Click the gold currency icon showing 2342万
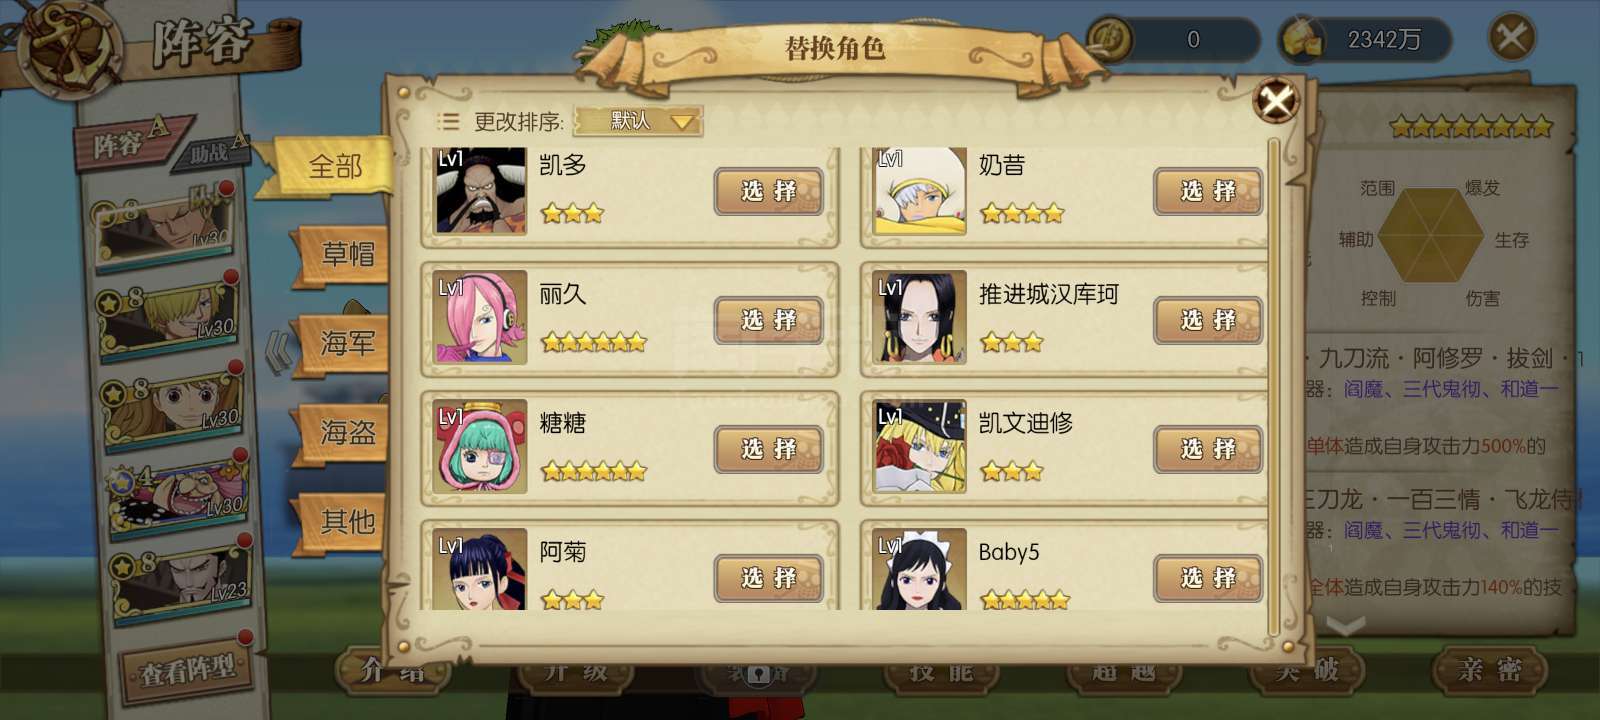The image size is (1600, 720). 1303,40
